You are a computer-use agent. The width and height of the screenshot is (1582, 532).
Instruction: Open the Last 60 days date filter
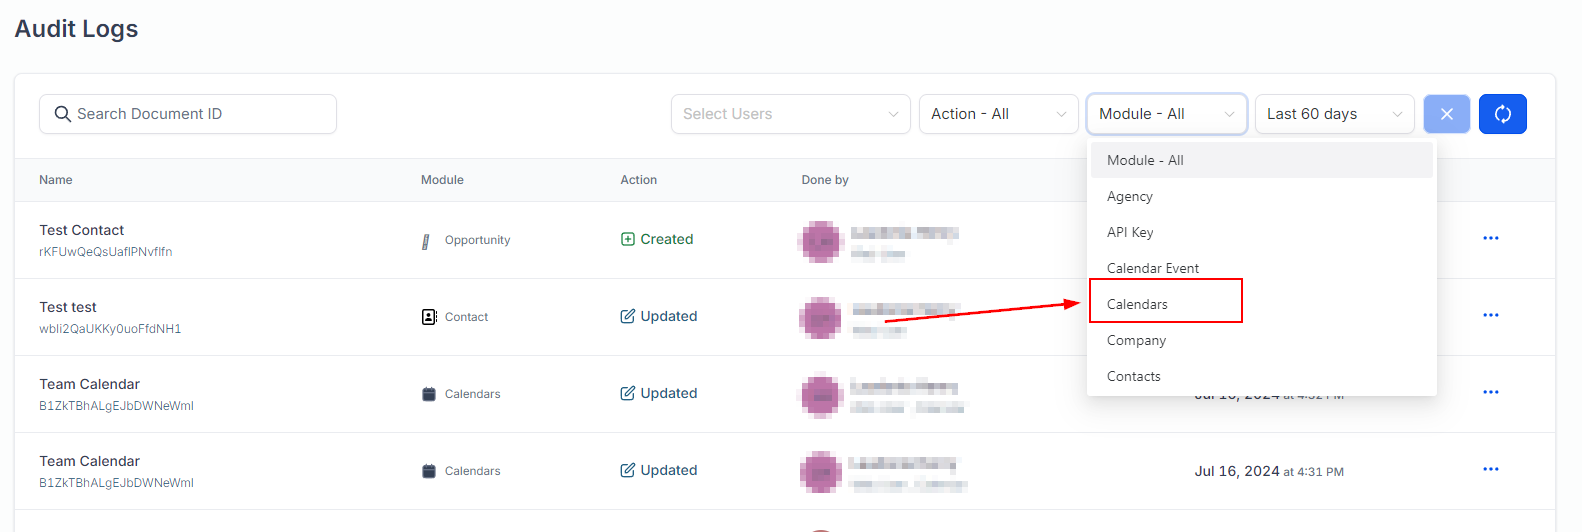[x=1334, y=114]
